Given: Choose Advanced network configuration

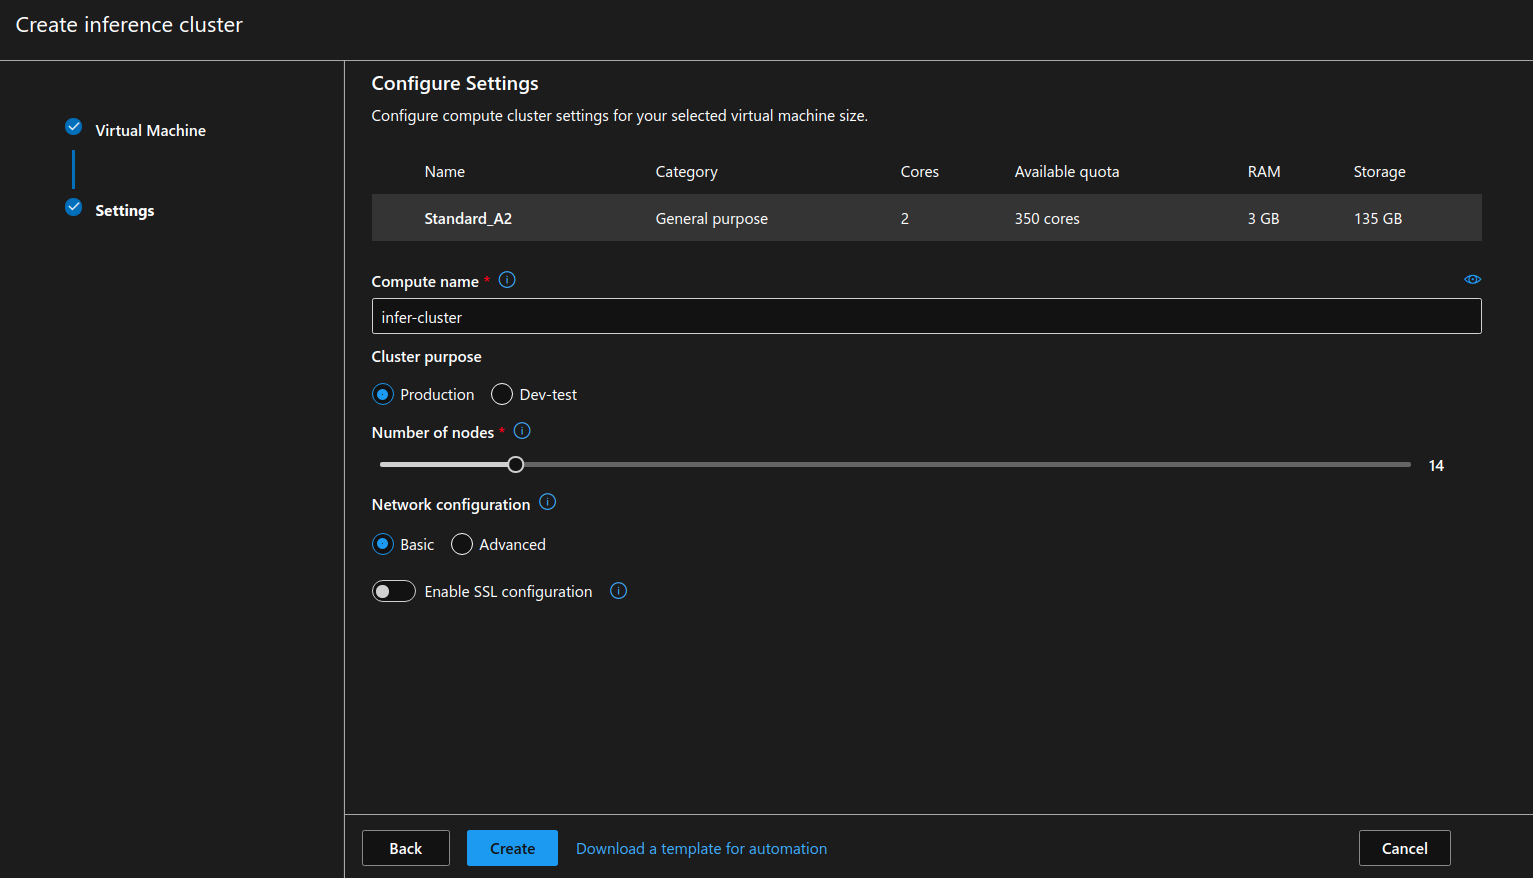Looking at the screenshot, I should pyautogui.click(x=461, y=544).
